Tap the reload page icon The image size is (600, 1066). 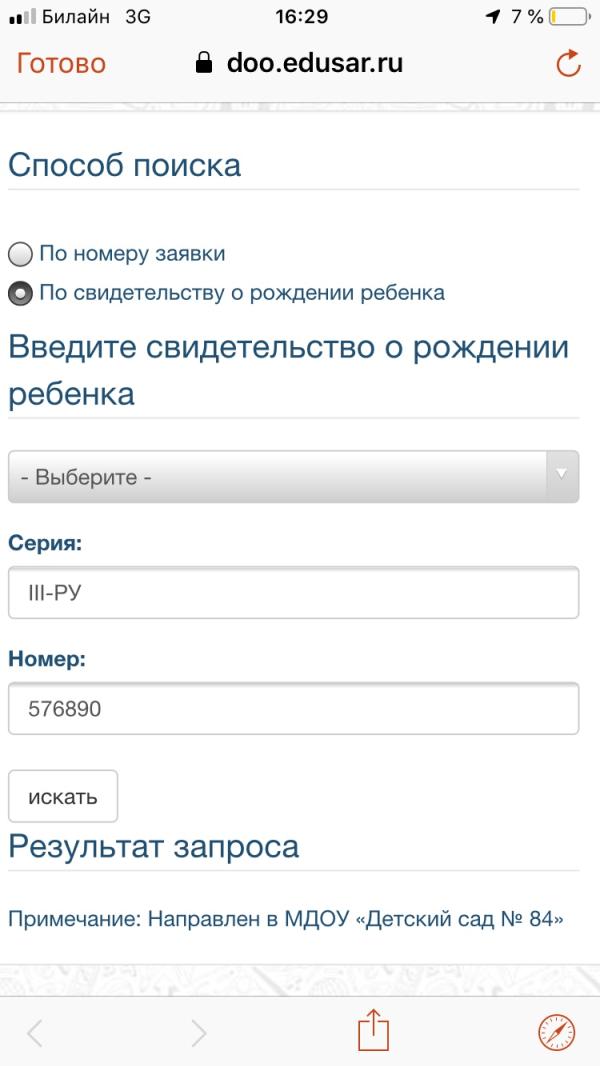(568, 64)
